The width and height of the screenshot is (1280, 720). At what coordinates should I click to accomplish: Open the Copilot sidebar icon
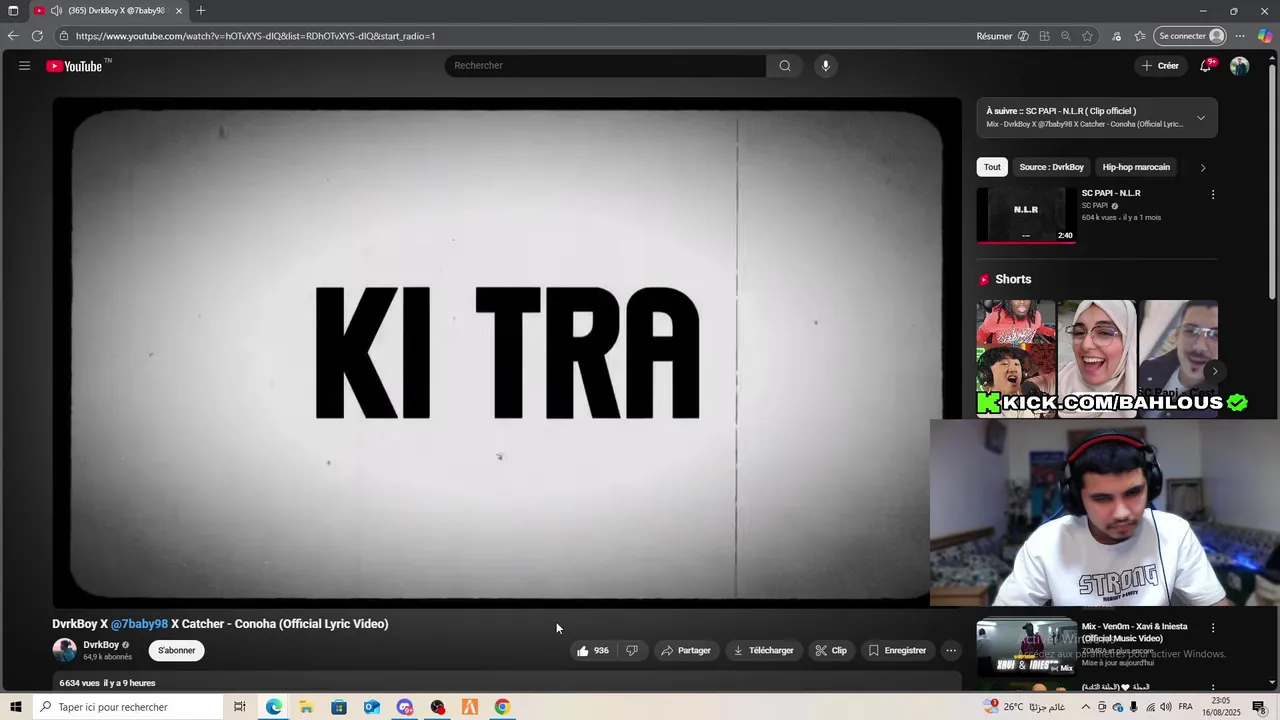click(1265, 36)
